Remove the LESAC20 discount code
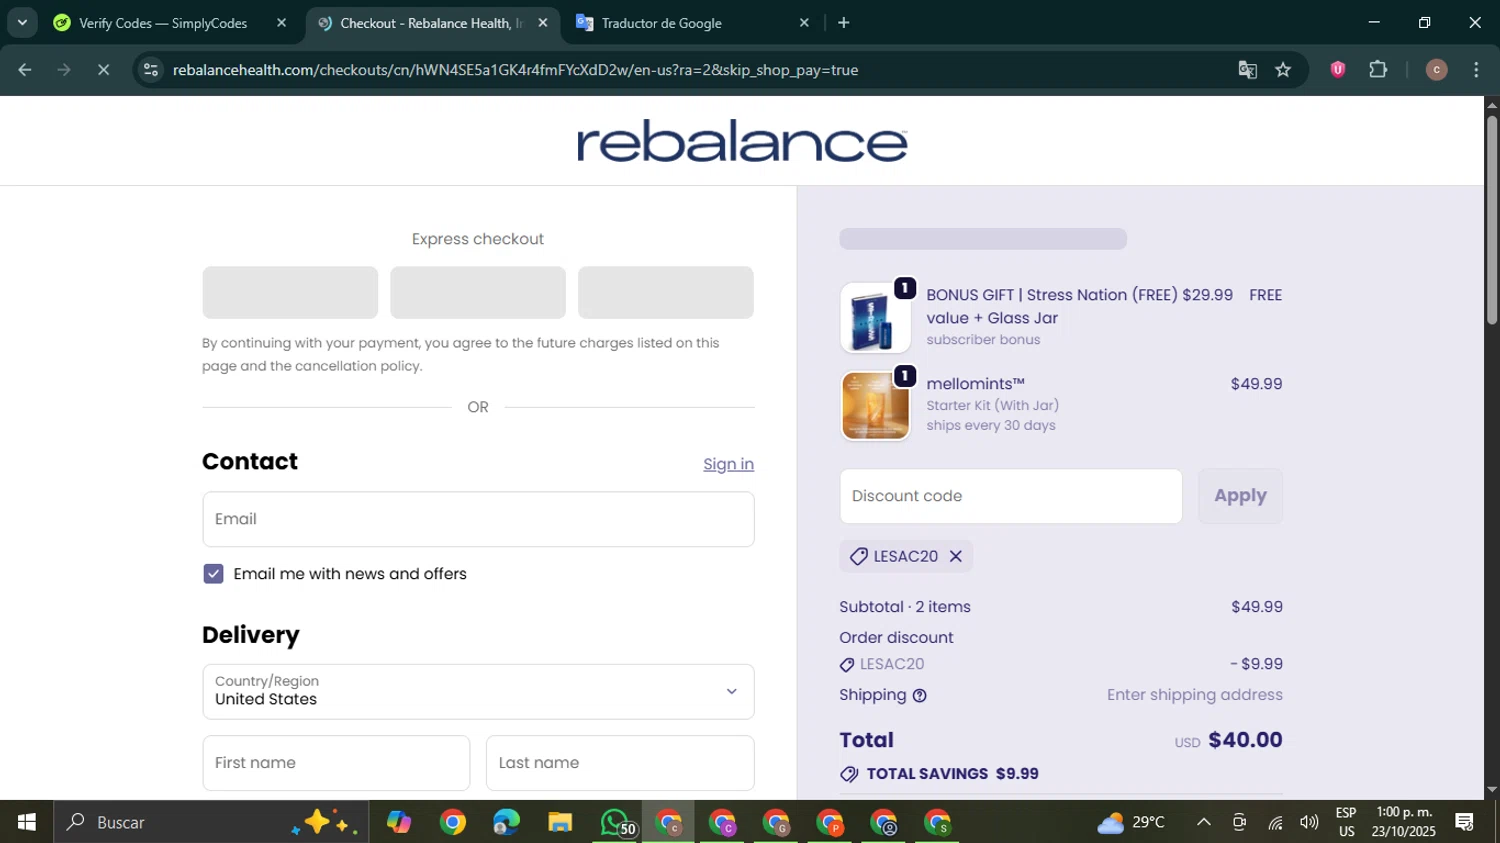 point(956,556)
